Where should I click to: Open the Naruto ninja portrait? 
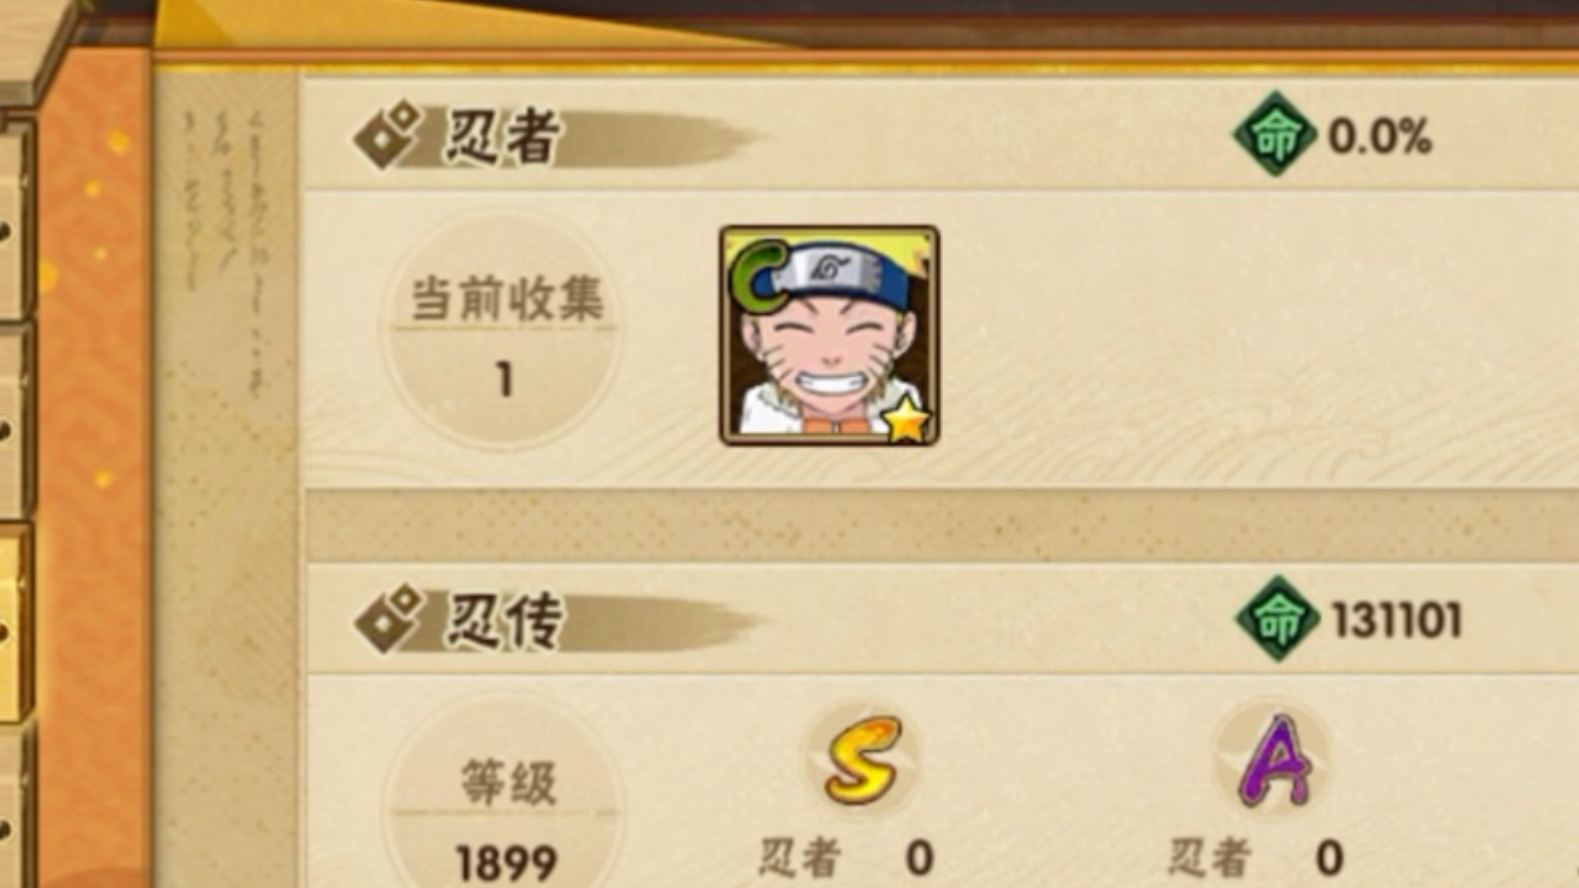tap(829, 335)
